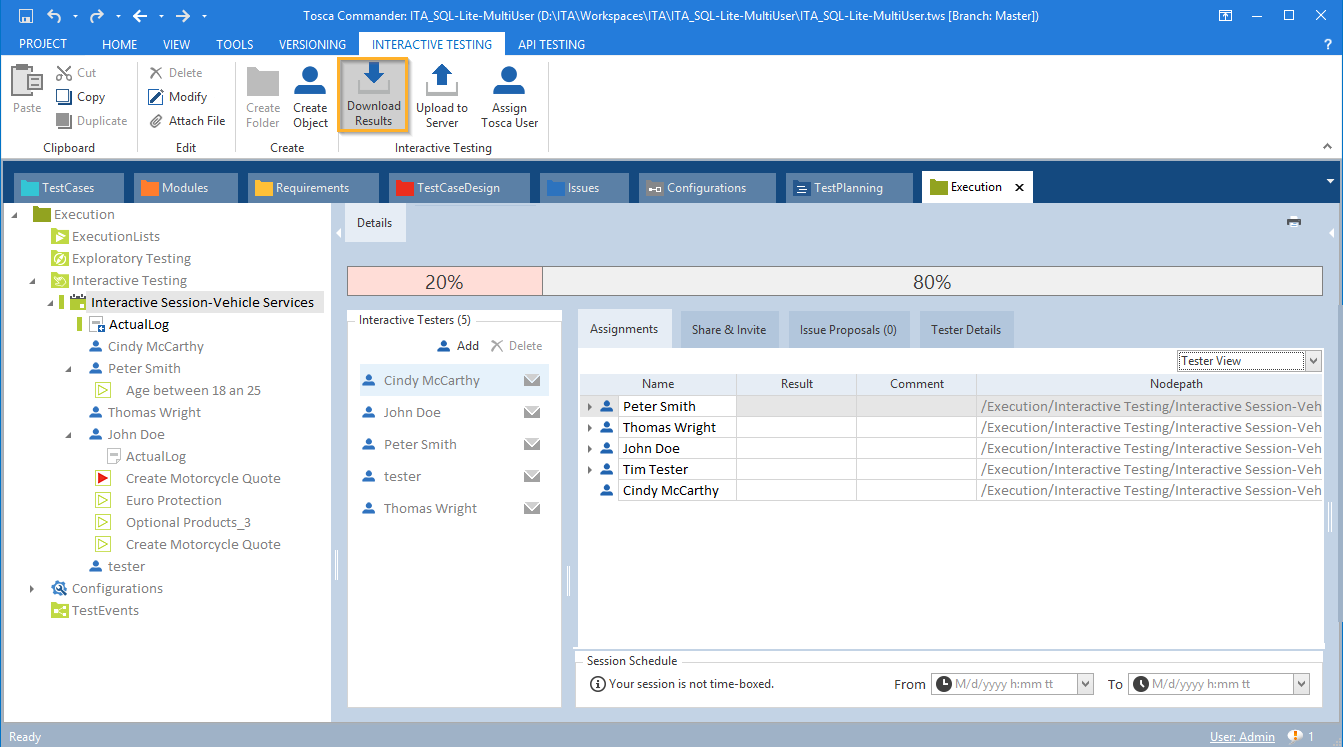Click the User: Admin link

(x=1242, y=737)
